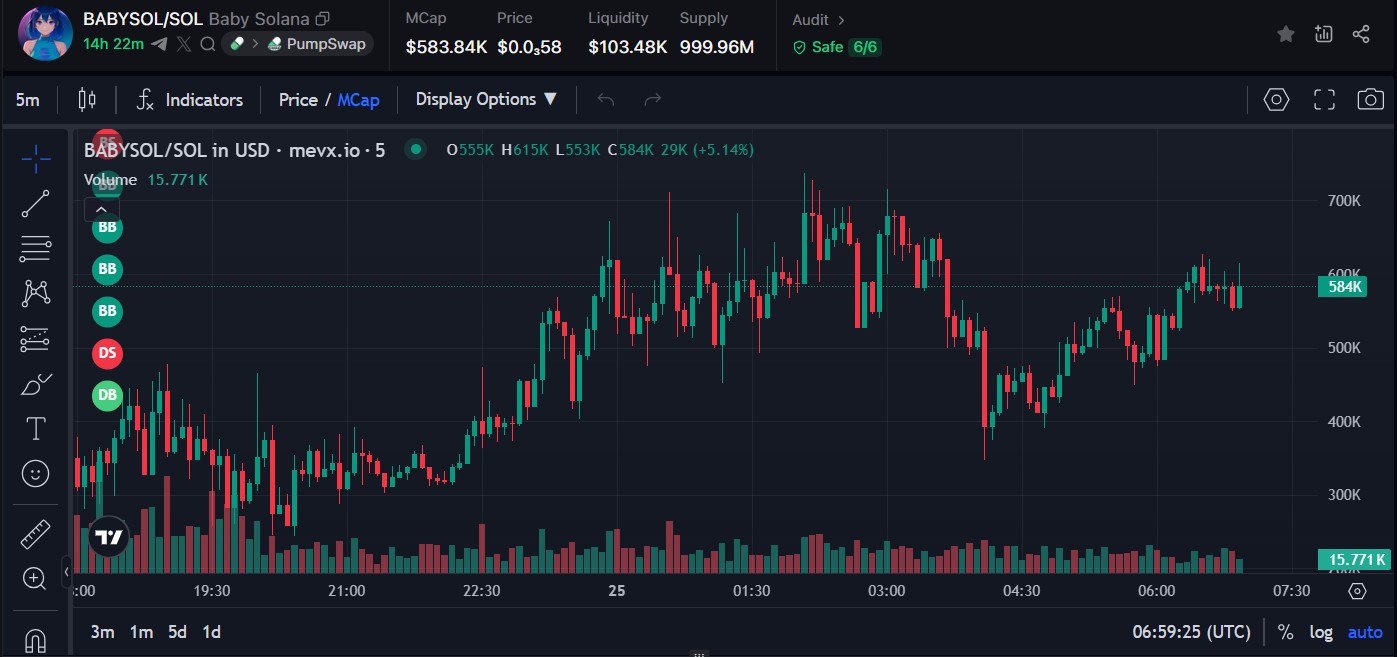1397x657 pixels.
Task: Open the Fibonacci and Gann tools
Action: point(36,248)
